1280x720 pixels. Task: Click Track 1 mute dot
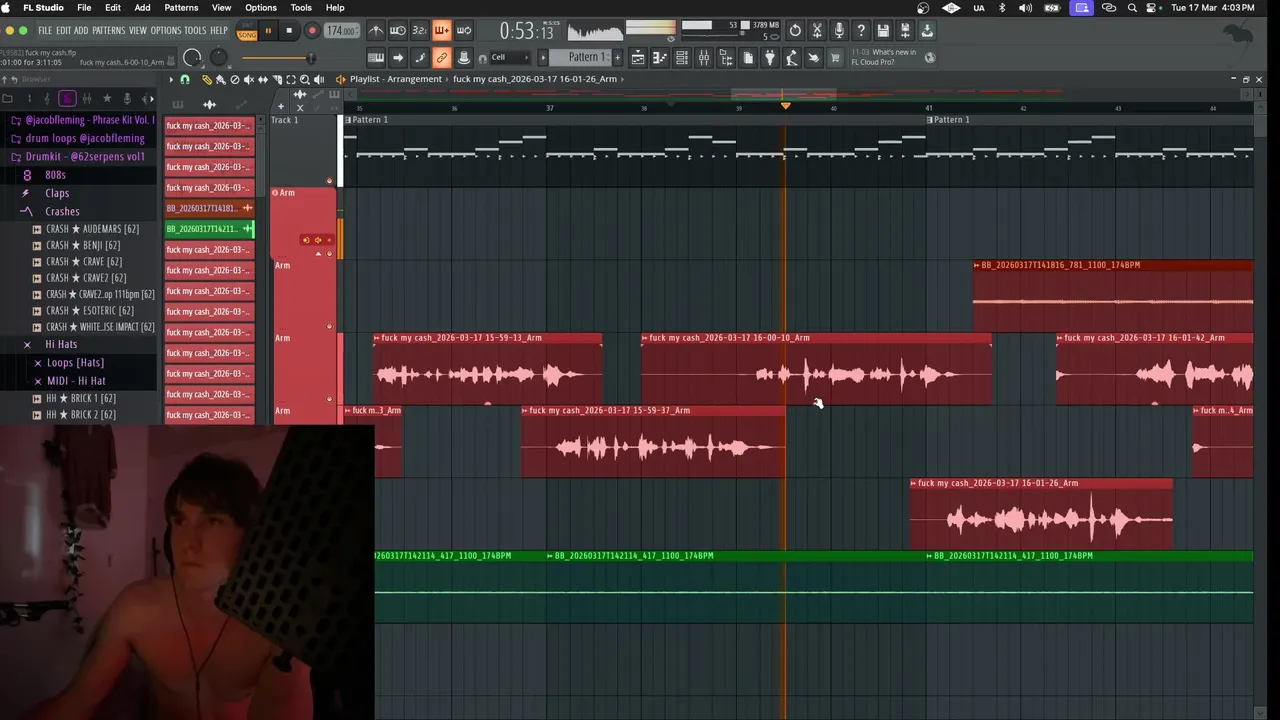coord(329,181)
